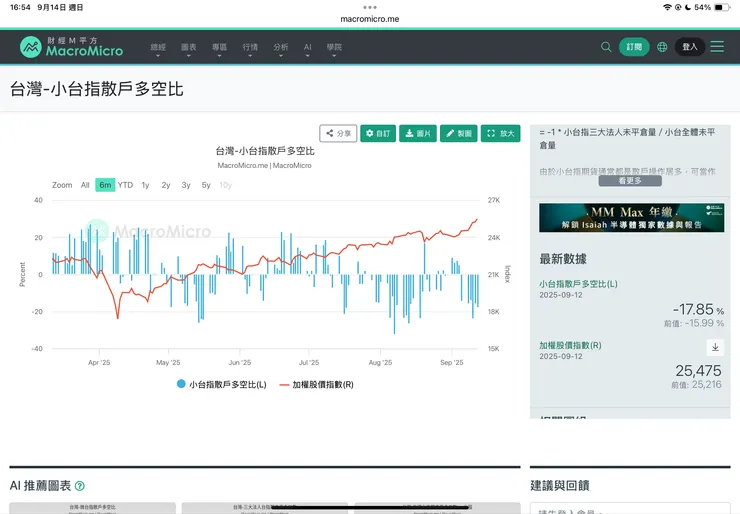This screenshot has height=514, width=740.
Task: Open the 總經 nav dropdown
Action: 158,49
